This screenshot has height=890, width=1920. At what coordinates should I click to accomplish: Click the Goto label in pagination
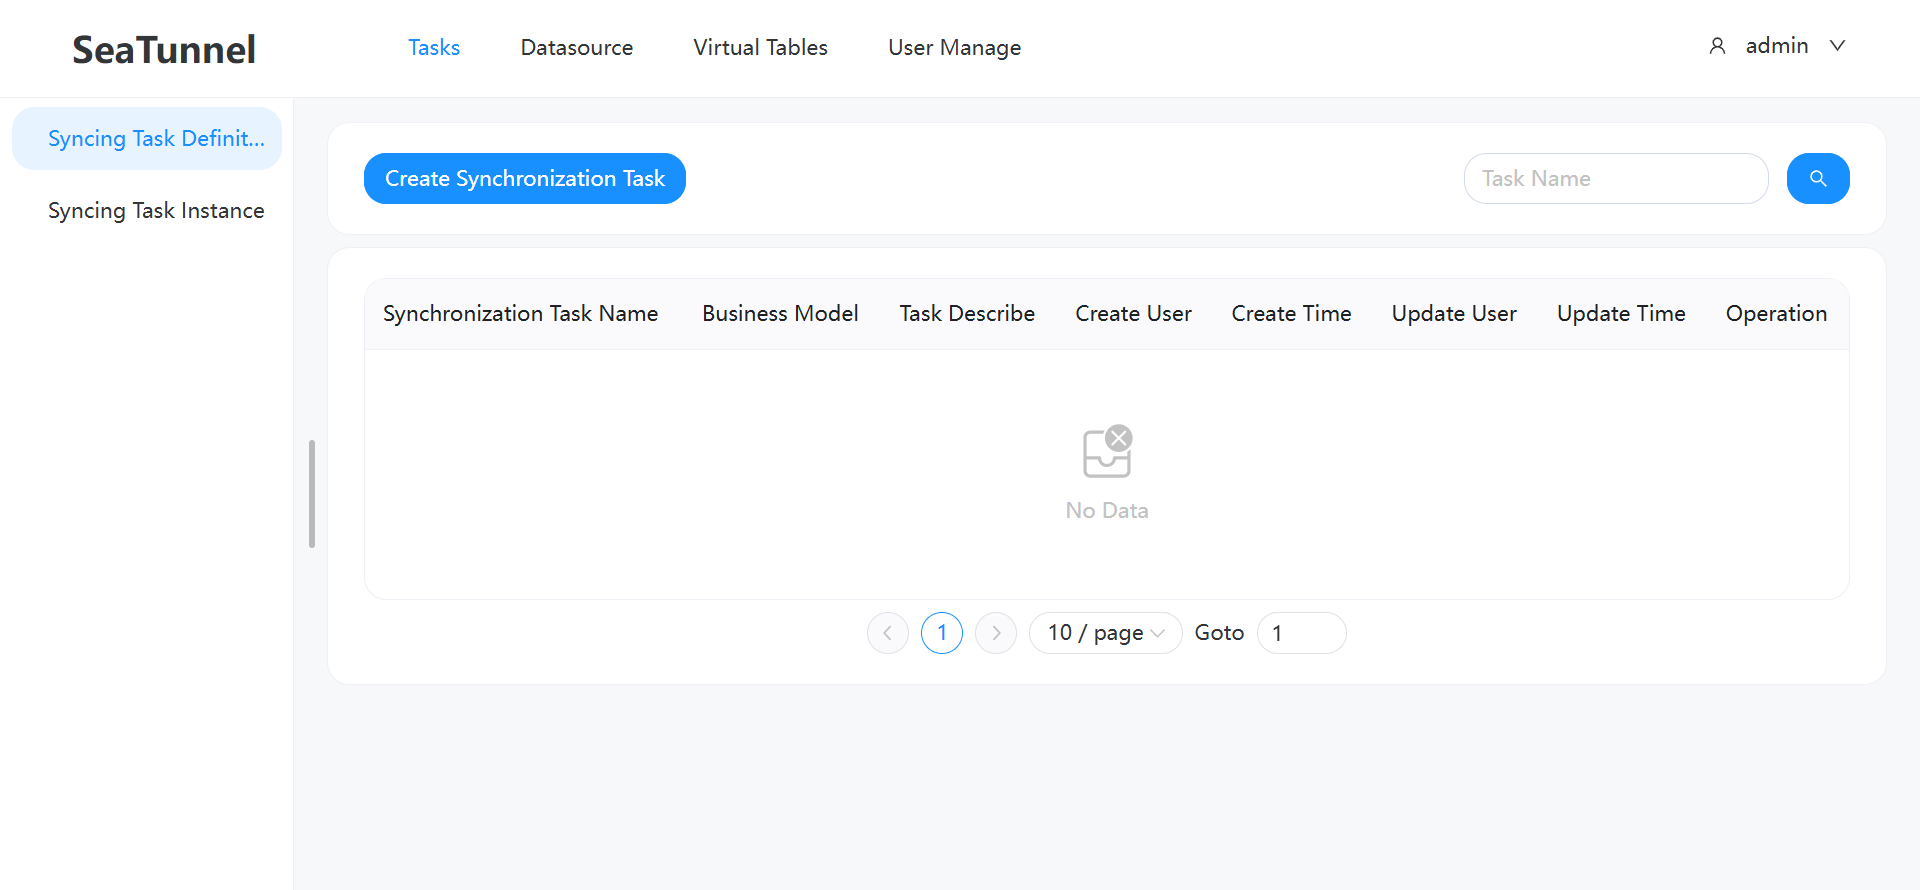pos(1219,633)
